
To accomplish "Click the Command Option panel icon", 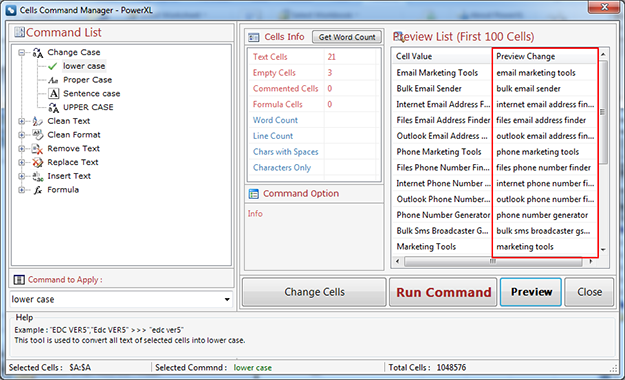I will pos(254,194).
